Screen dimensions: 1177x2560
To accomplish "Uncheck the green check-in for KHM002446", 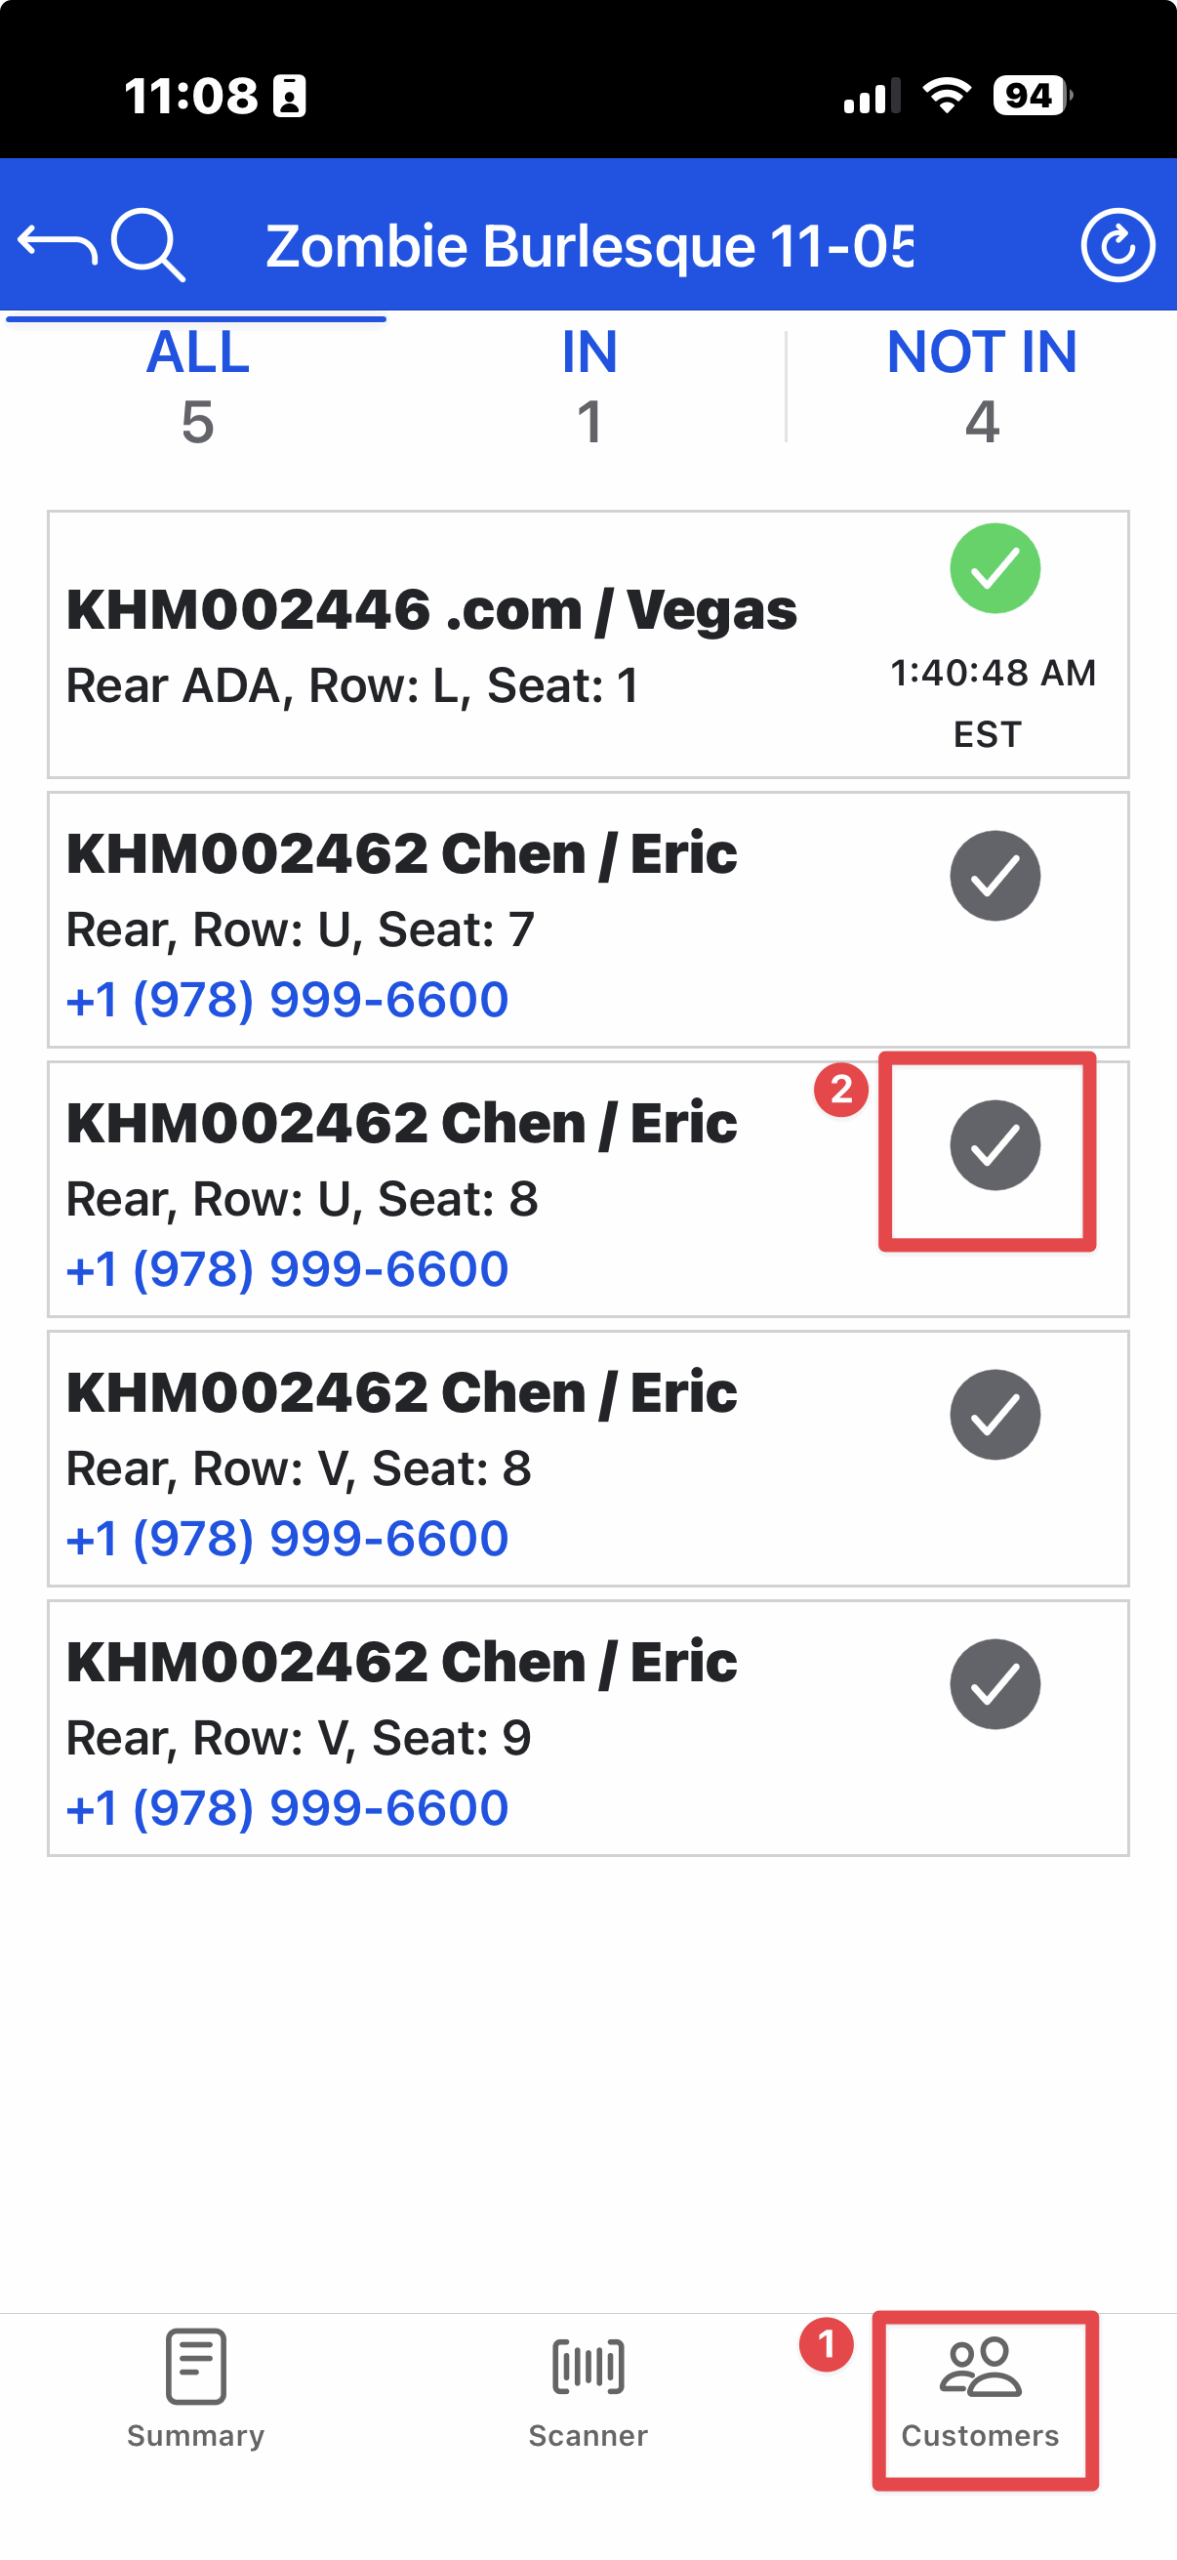I will click(x=995, y=568).
